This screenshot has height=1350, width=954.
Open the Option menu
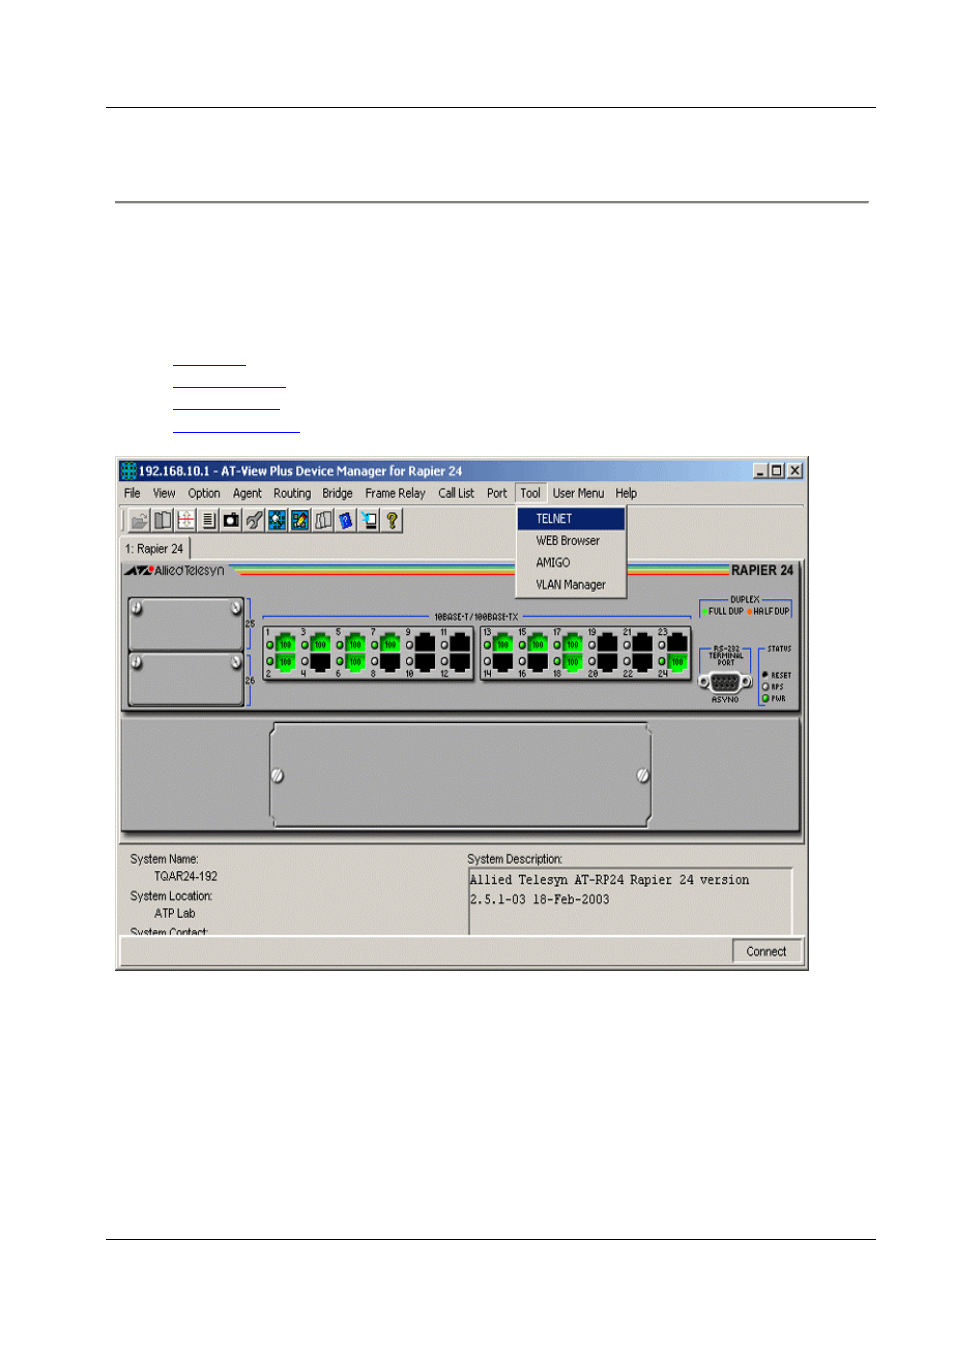click(x=204, y=493)
